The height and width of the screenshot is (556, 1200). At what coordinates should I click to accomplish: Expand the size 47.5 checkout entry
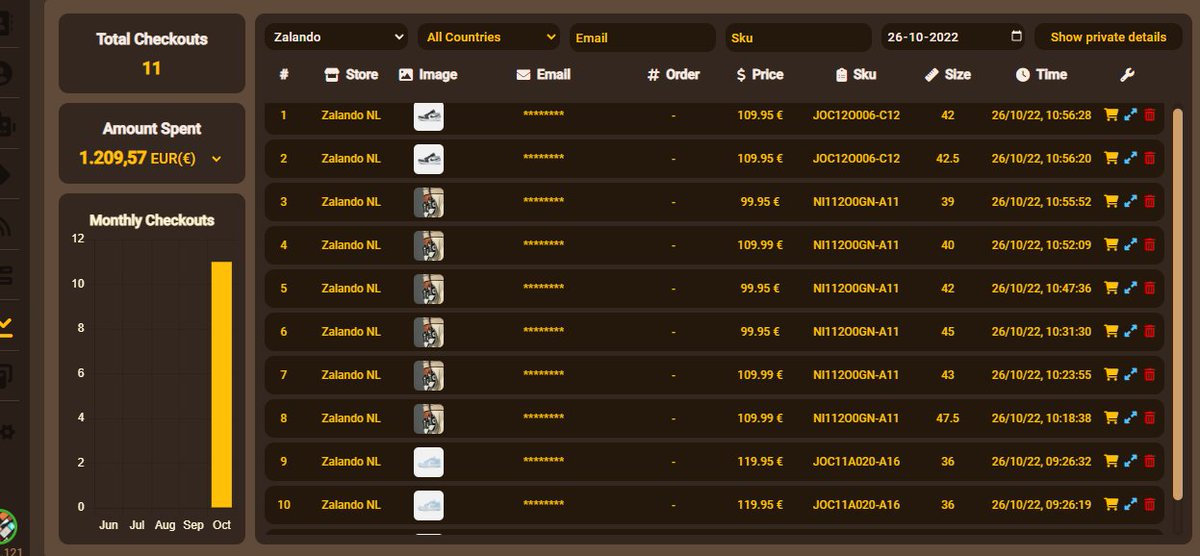pos(1130,418)
